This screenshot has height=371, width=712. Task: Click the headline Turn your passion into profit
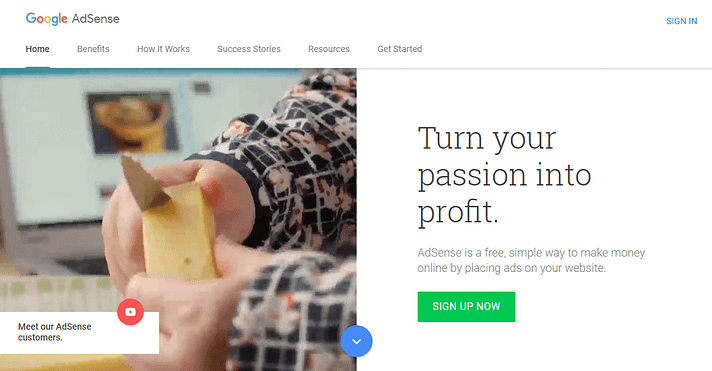pos(504,175)
